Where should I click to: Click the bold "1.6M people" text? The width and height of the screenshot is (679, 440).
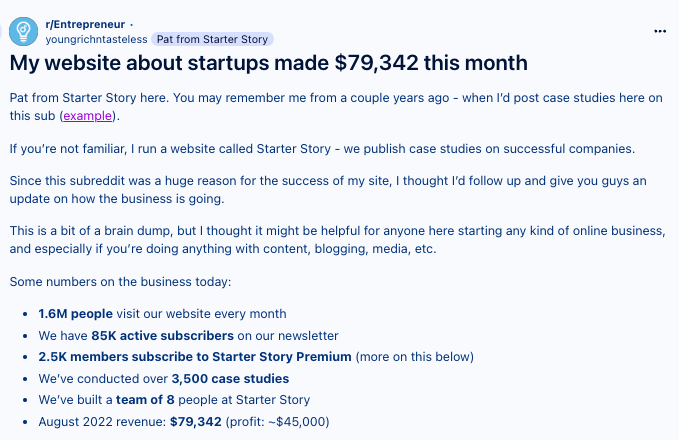coord(76,314)
